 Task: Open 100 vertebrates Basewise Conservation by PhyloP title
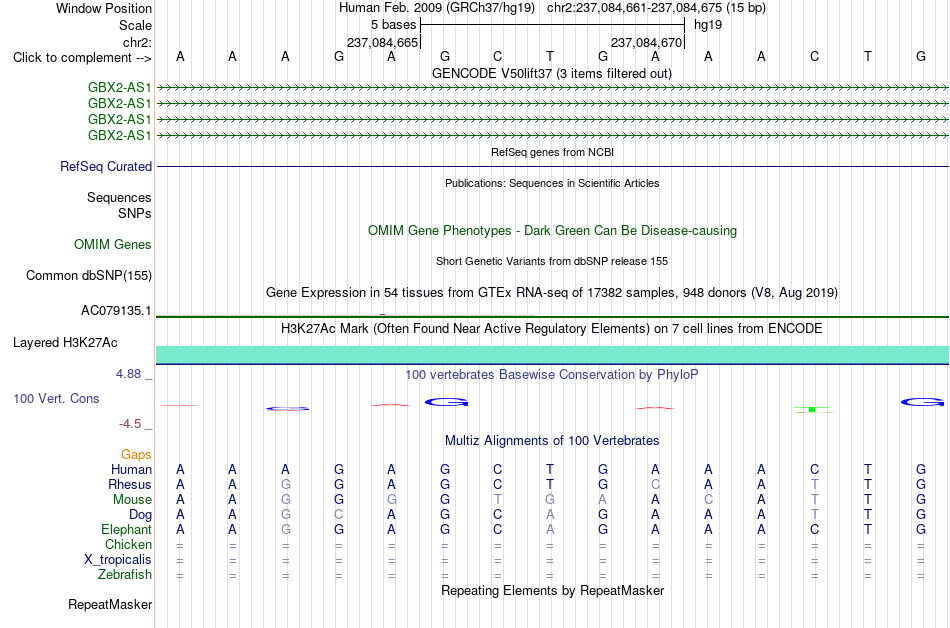tap(552, 375)
